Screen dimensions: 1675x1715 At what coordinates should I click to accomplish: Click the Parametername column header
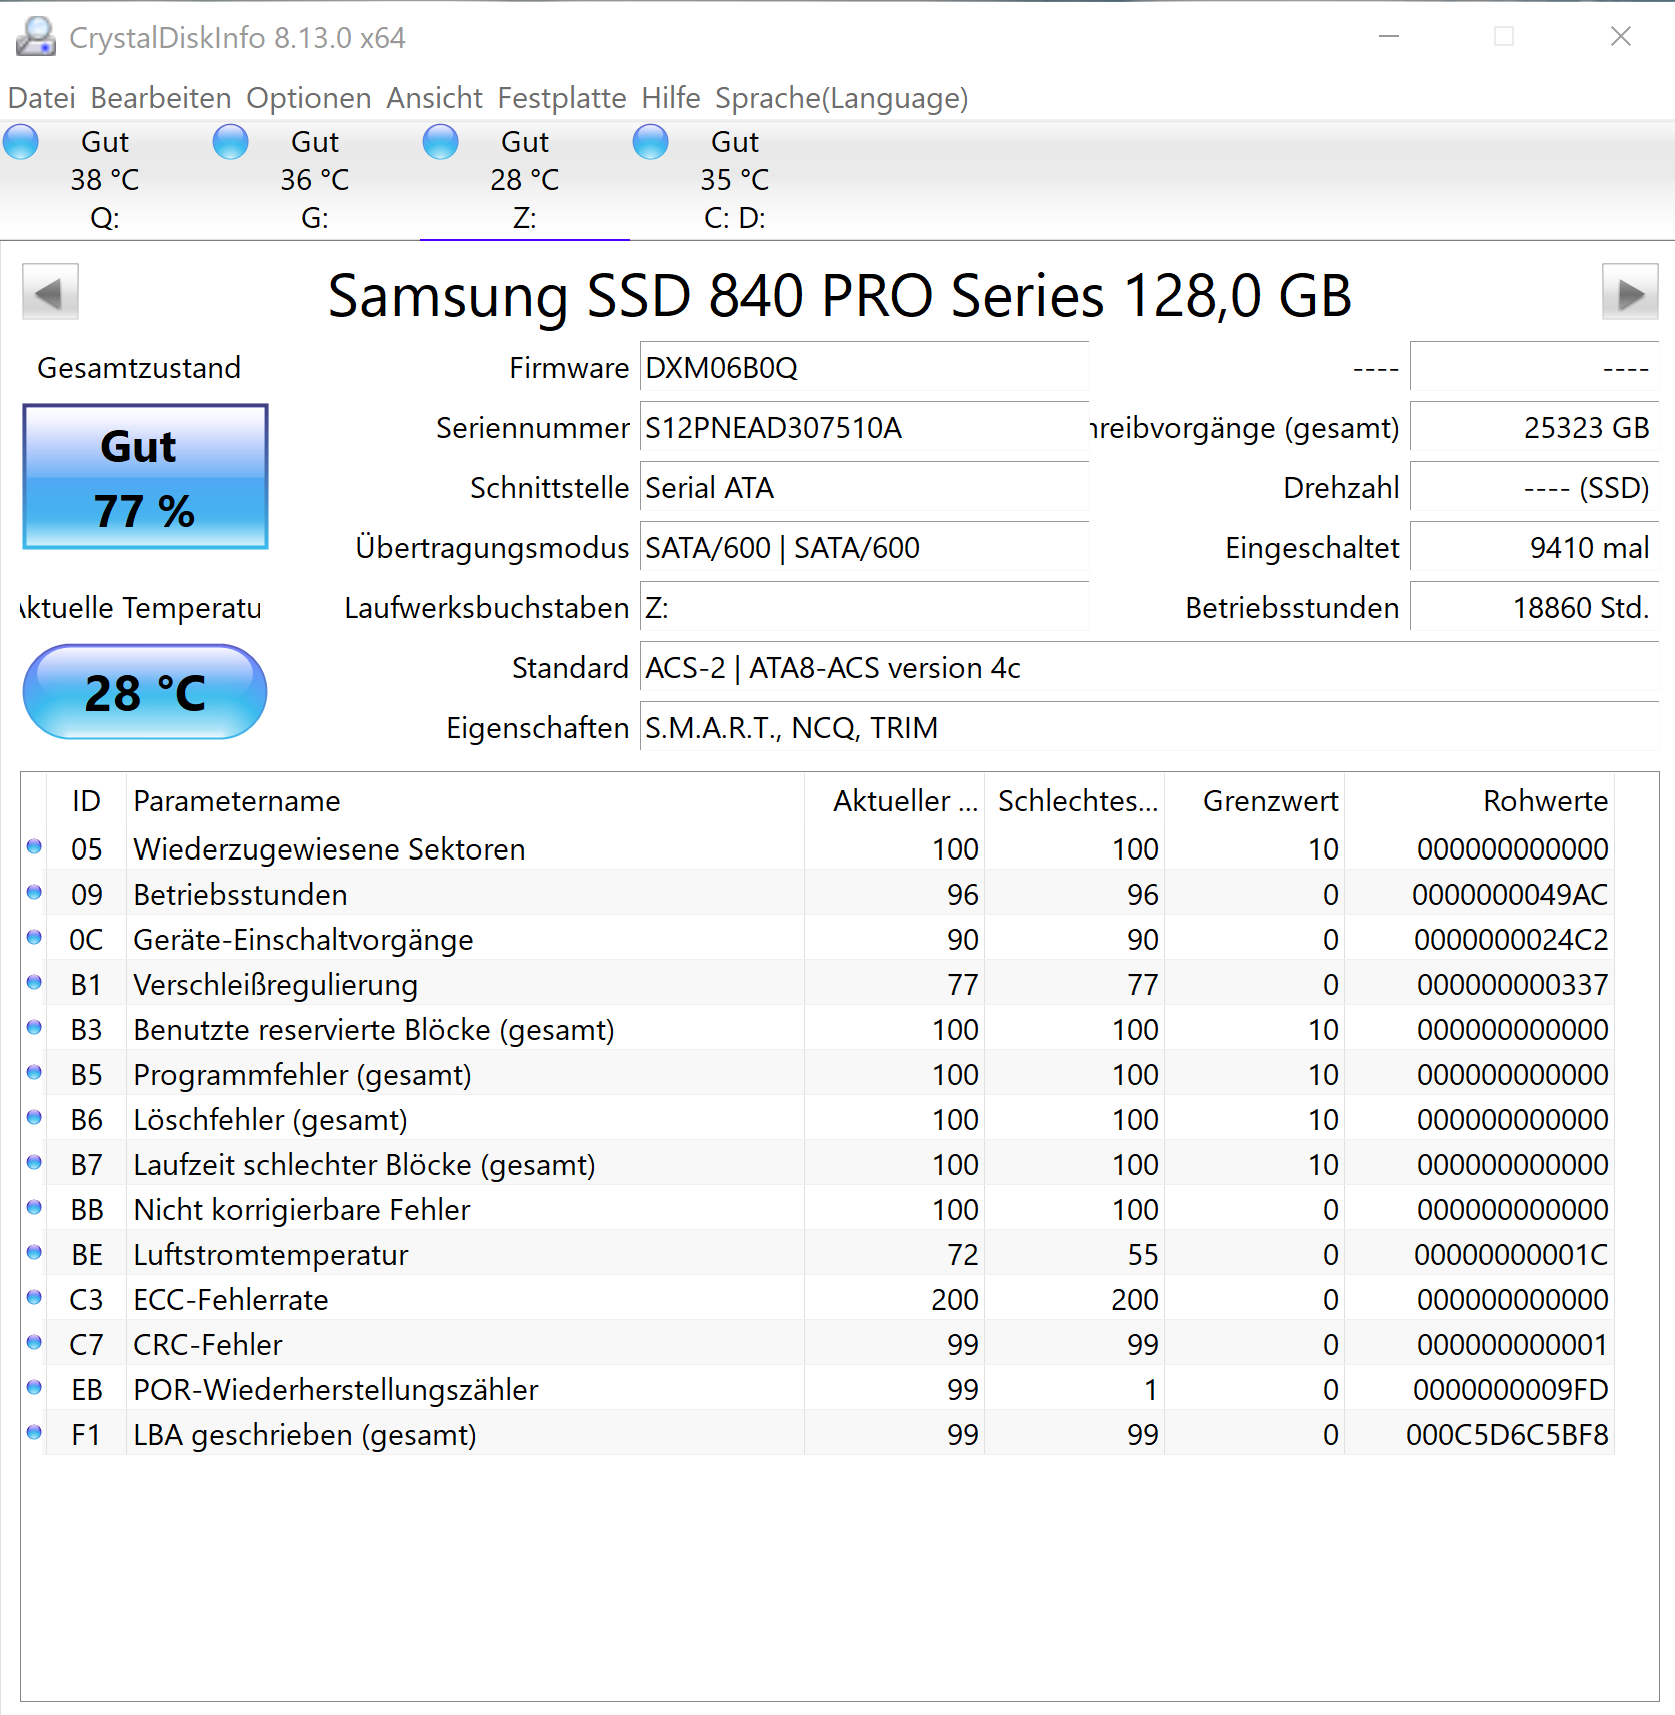pyautogui.click(x=465, y=800)
